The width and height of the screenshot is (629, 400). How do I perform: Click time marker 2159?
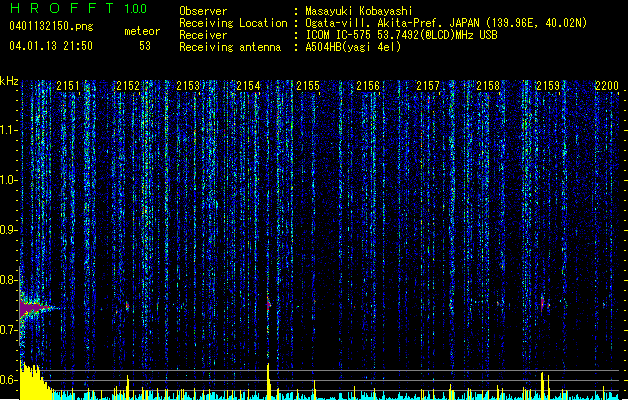coord(548,86)
